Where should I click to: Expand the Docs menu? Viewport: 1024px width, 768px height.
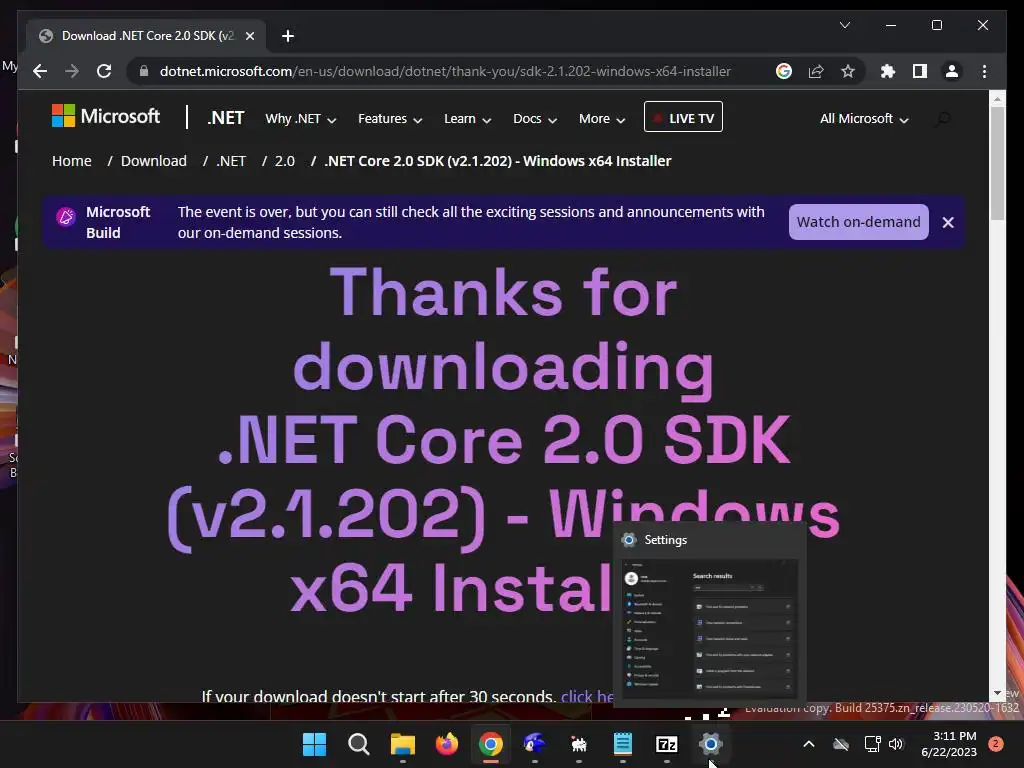tap(535, 119)
